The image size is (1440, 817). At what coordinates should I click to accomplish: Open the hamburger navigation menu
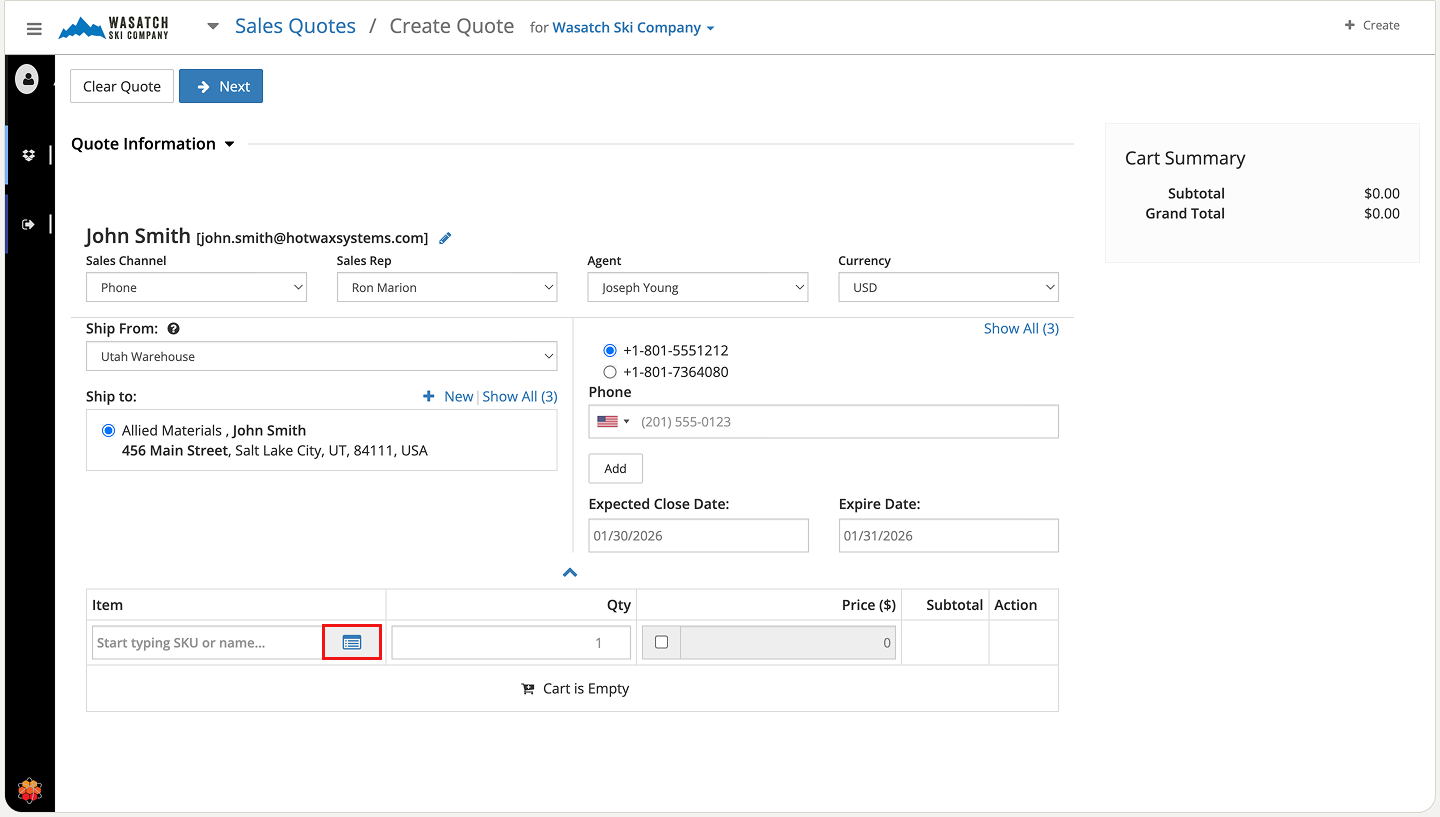[x=34, y=29]
